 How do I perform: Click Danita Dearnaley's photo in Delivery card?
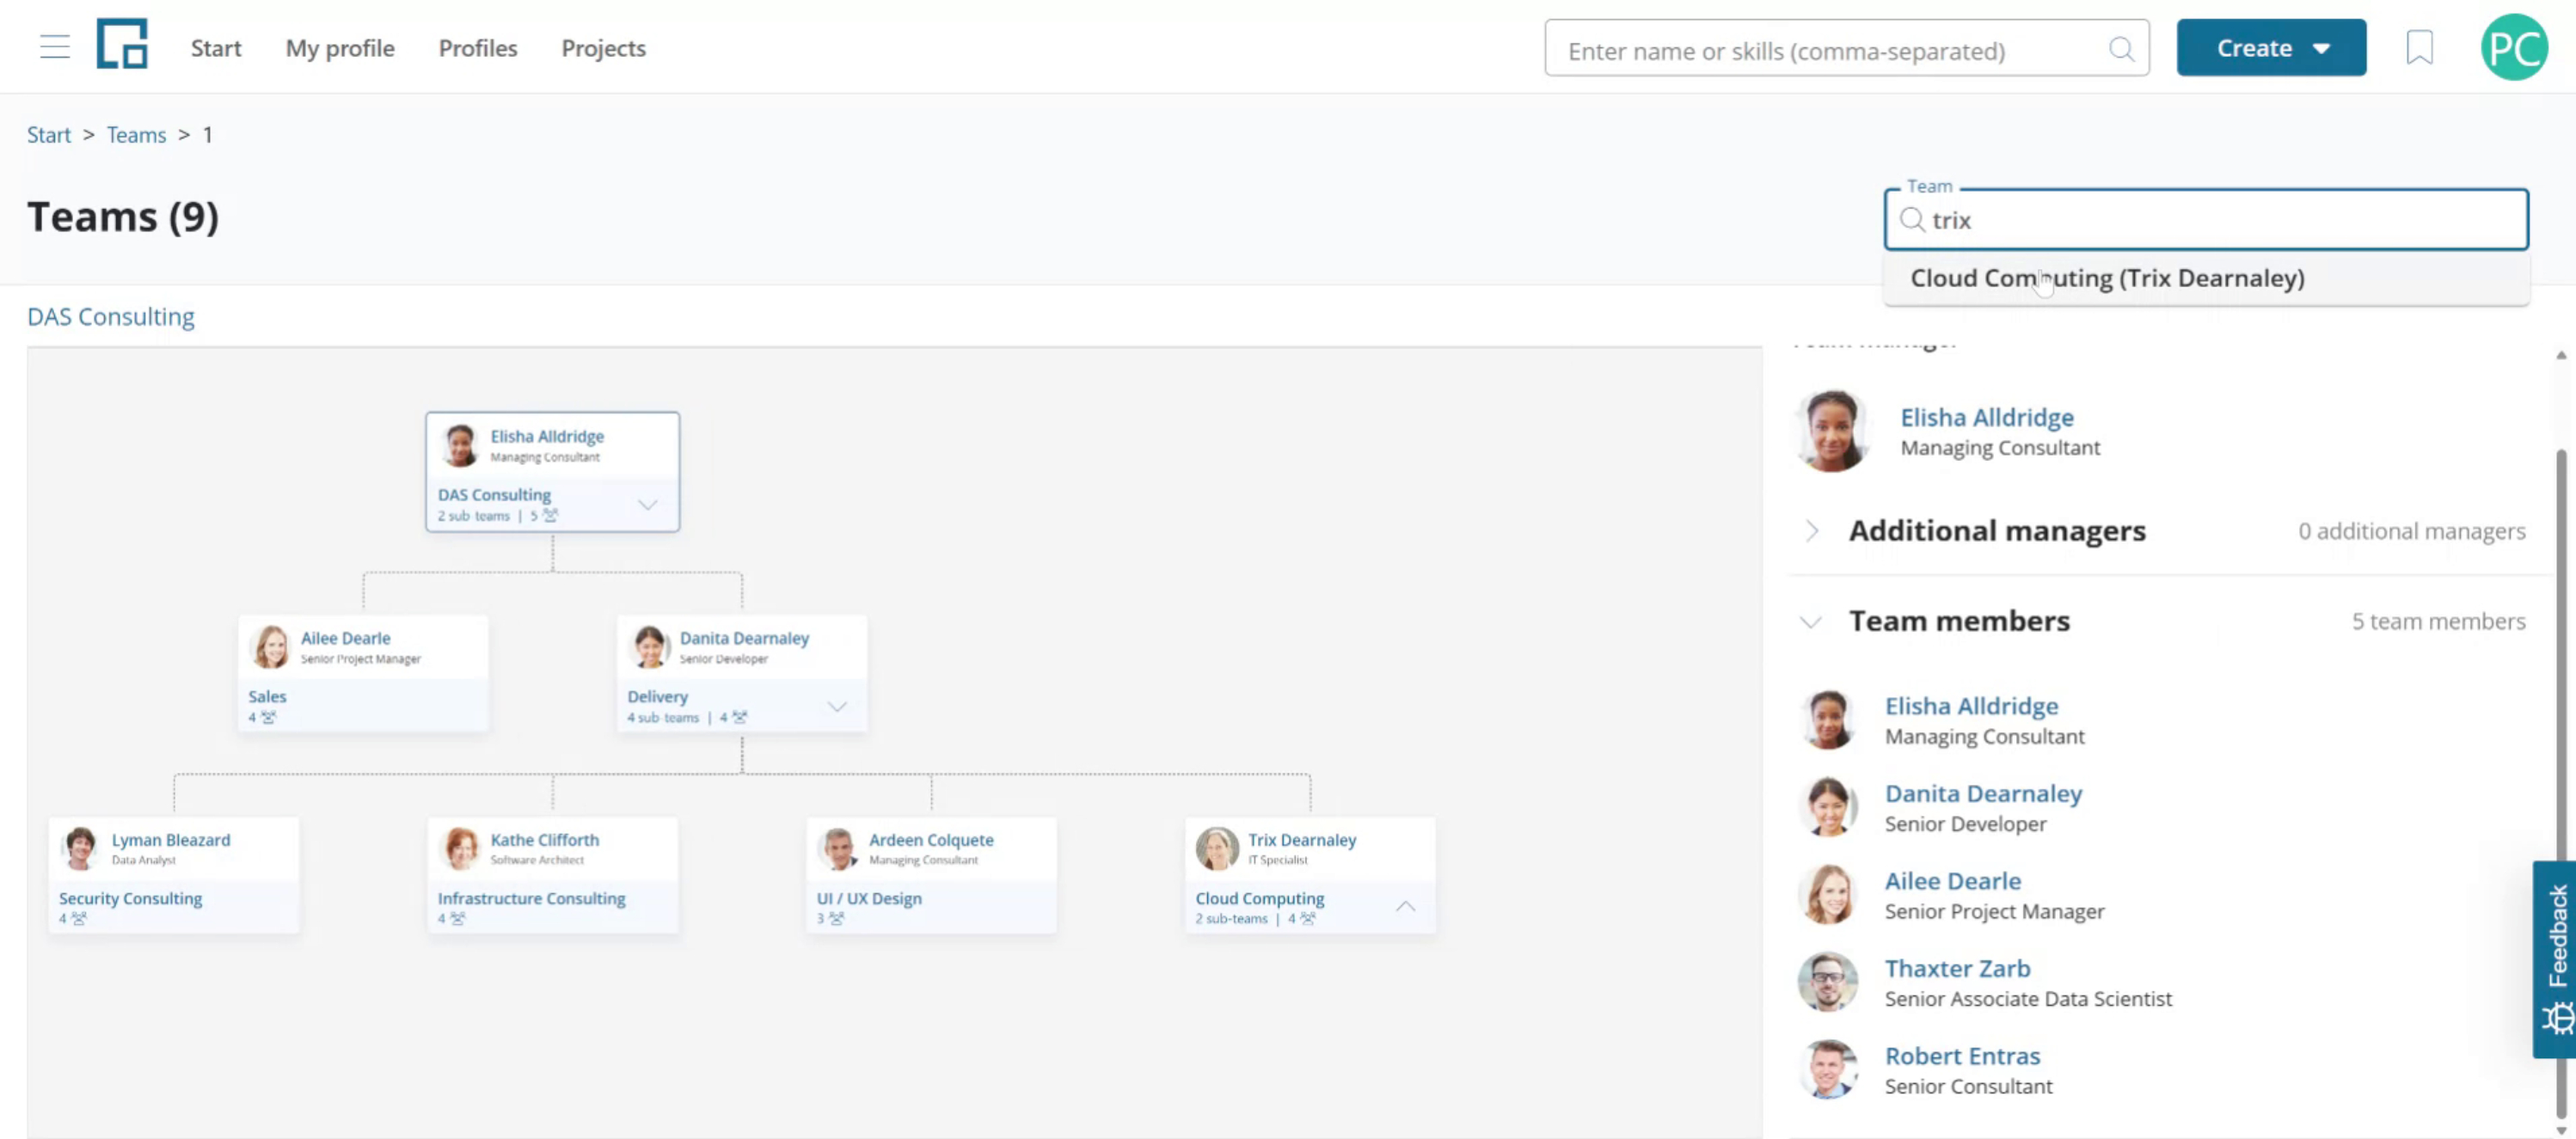[x=650, y=647]
